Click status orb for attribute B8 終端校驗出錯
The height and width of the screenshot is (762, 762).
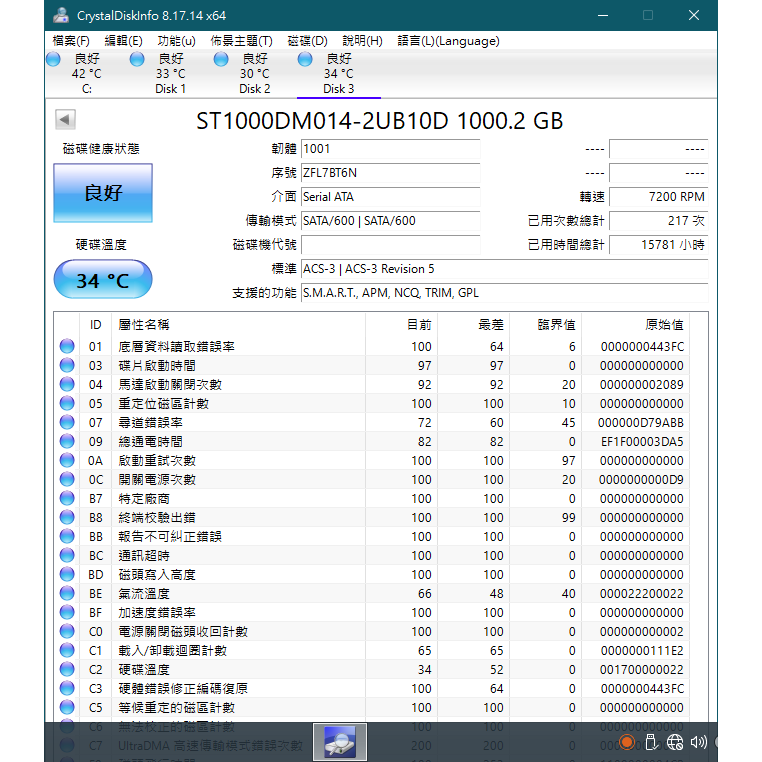67,517
